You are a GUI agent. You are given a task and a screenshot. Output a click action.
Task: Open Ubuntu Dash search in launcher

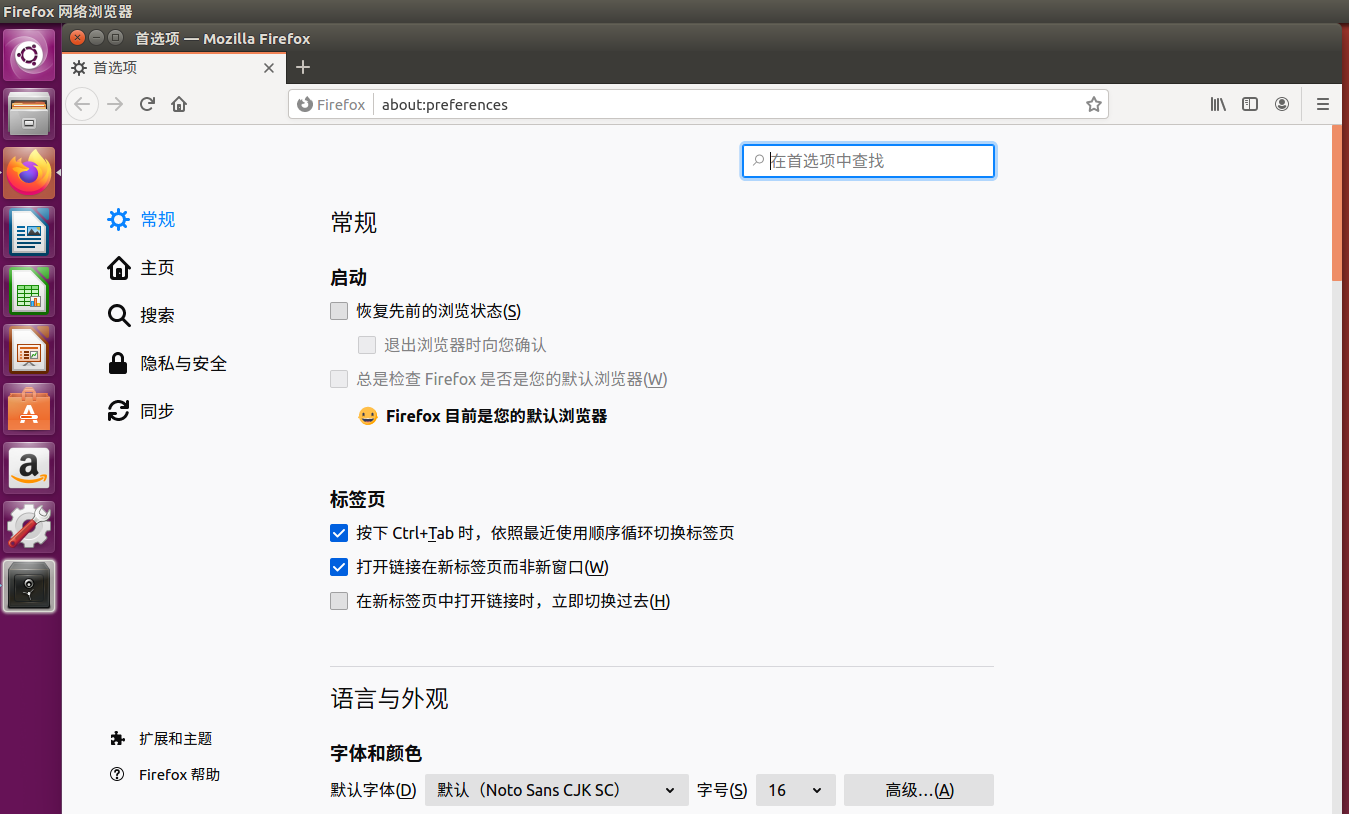tap(30, 55)
